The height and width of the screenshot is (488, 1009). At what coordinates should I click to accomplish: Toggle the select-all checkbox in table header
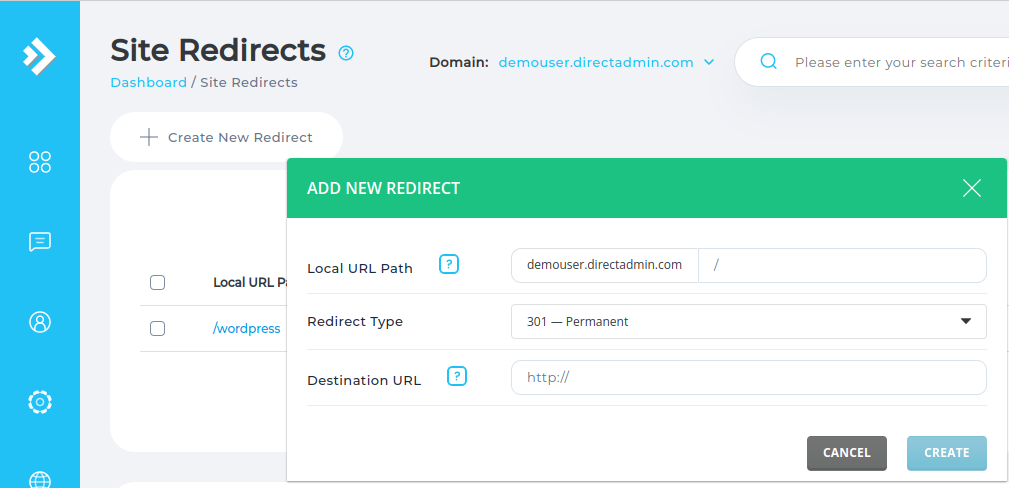[158, 282]
